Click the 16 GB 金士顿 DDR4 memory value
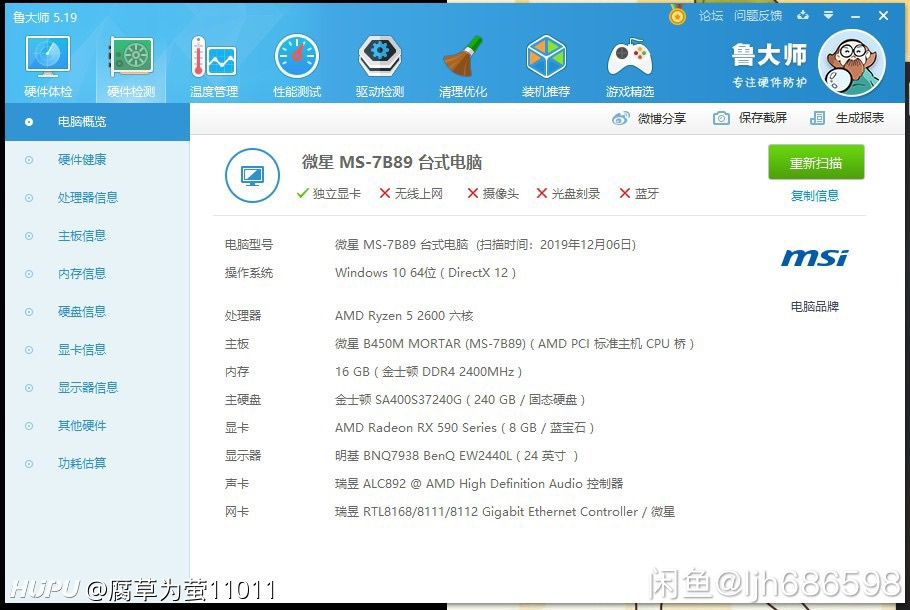 tap(428, 371)
